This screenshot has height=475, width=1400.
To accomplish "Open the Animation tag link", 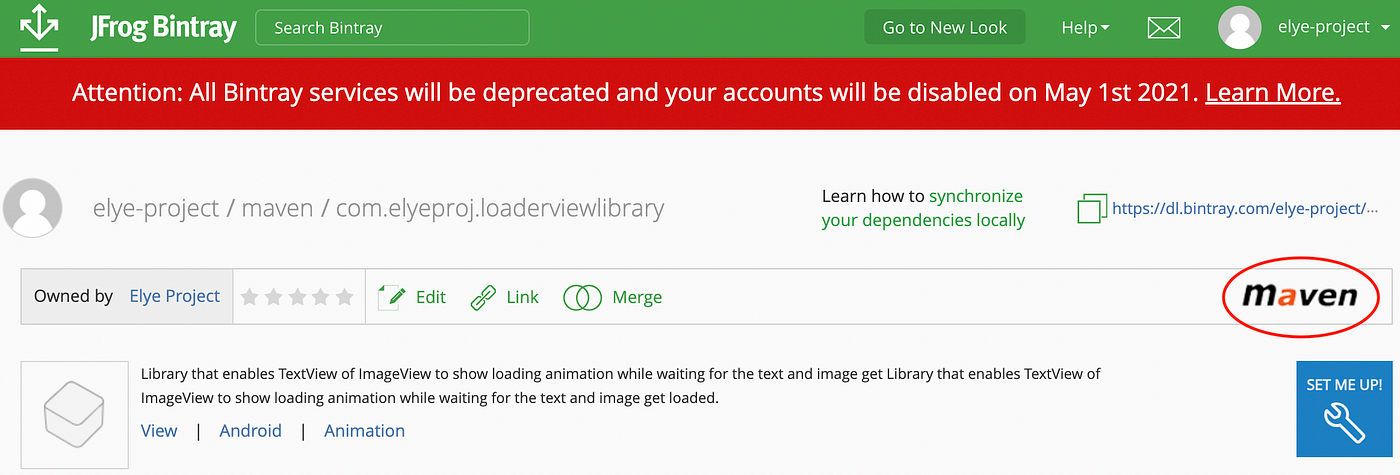I will click(365, 431).
